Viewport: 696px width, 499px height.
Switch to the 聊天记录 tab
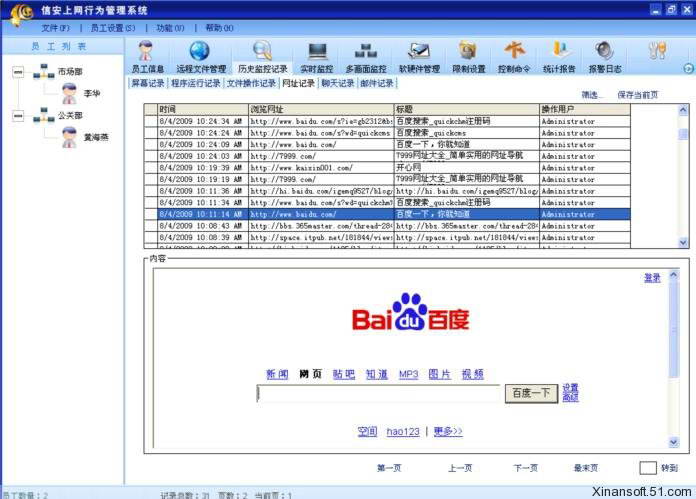coord(338,83)
